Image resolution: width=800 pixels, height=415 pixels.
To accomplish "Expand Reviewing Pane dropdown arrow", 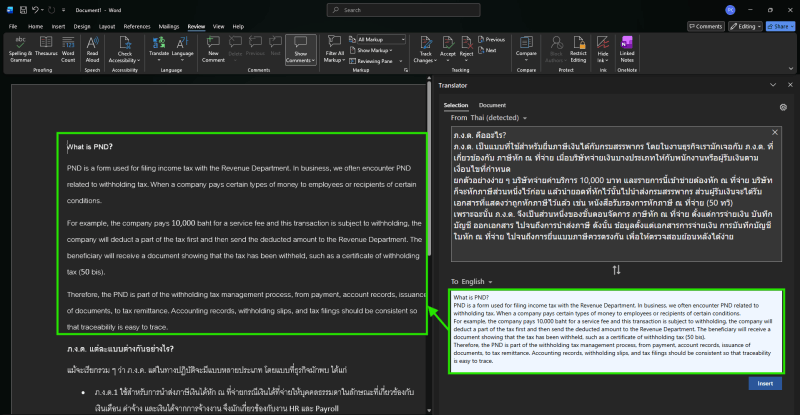I will pyautogui.click(x=401, y=61).
